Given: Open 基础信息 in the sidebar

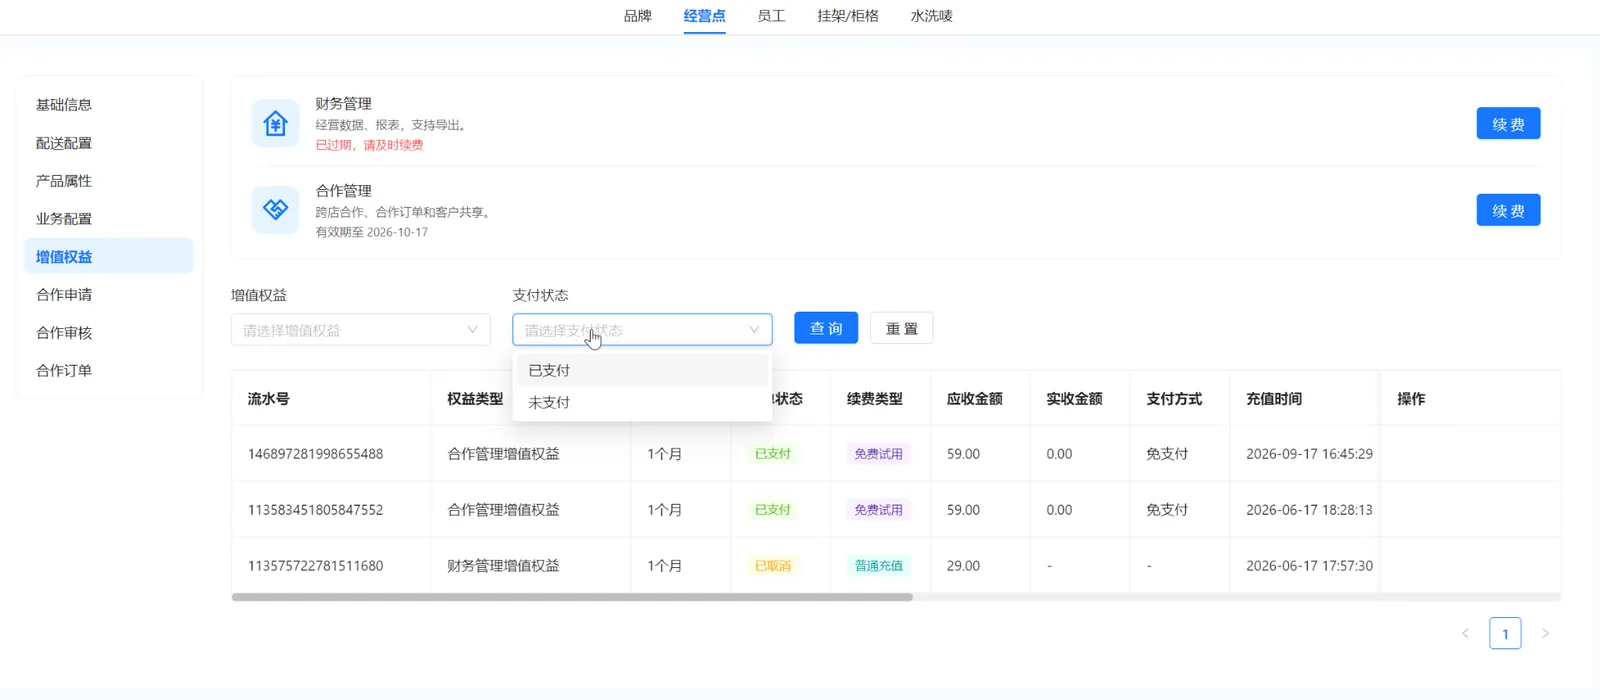Looking at the screenshot, I should (x=108, y=105).
